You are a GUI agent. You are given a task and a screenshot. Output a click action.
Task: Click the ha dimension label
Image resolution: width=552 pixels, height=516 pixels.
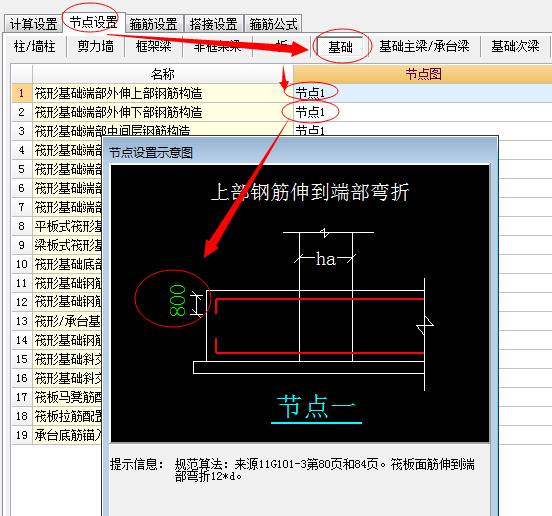tap(326, 259)
